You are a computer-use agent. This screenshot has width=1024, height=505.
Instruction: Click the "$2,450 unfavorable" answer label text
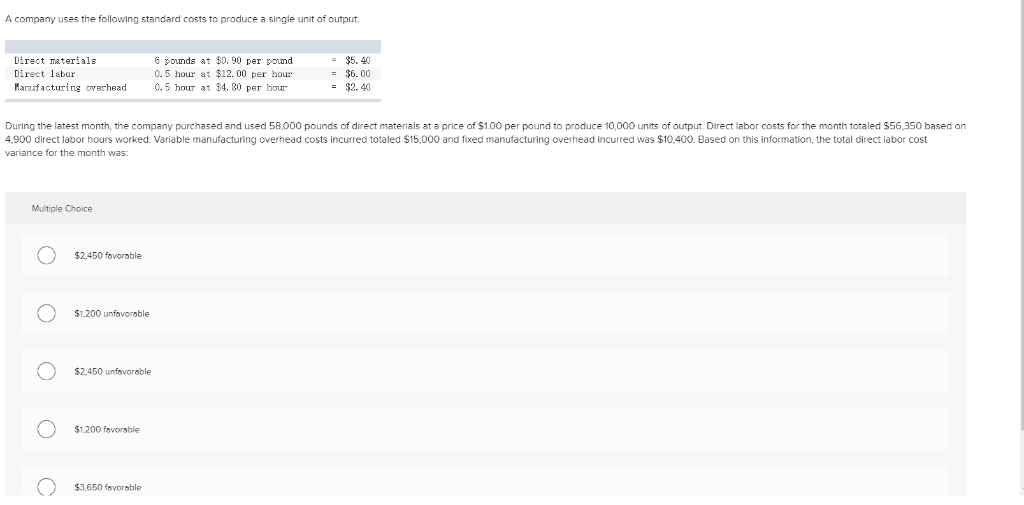click(x=112, y=371)
